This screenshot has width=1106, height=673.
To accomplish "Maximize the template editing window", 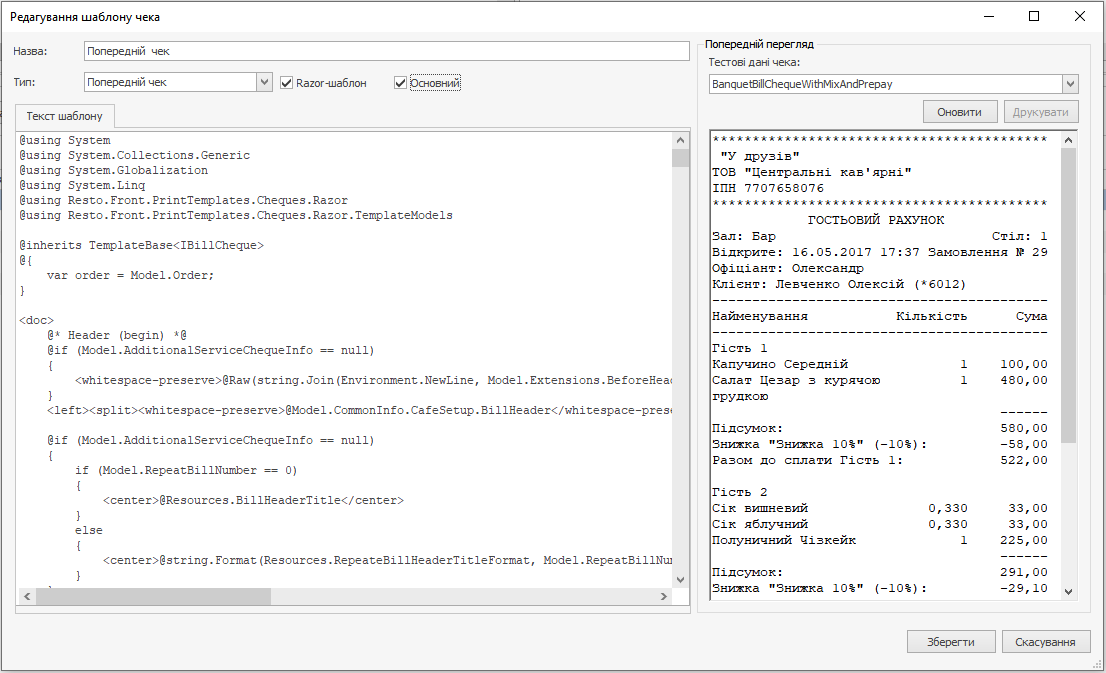I will click(1034, 16).
